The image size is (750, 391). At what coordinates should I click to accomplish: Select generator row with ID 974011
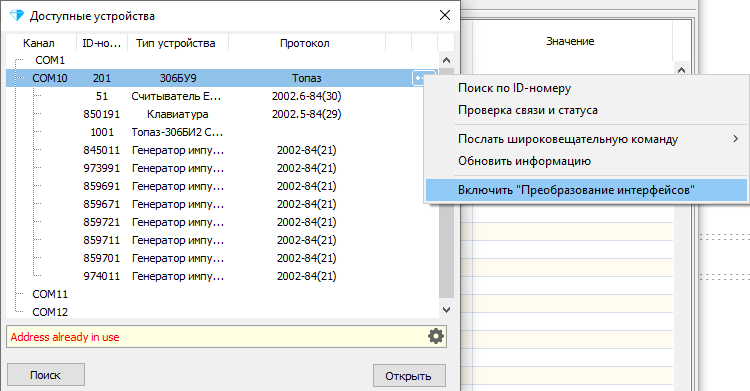tap(222, 276)
